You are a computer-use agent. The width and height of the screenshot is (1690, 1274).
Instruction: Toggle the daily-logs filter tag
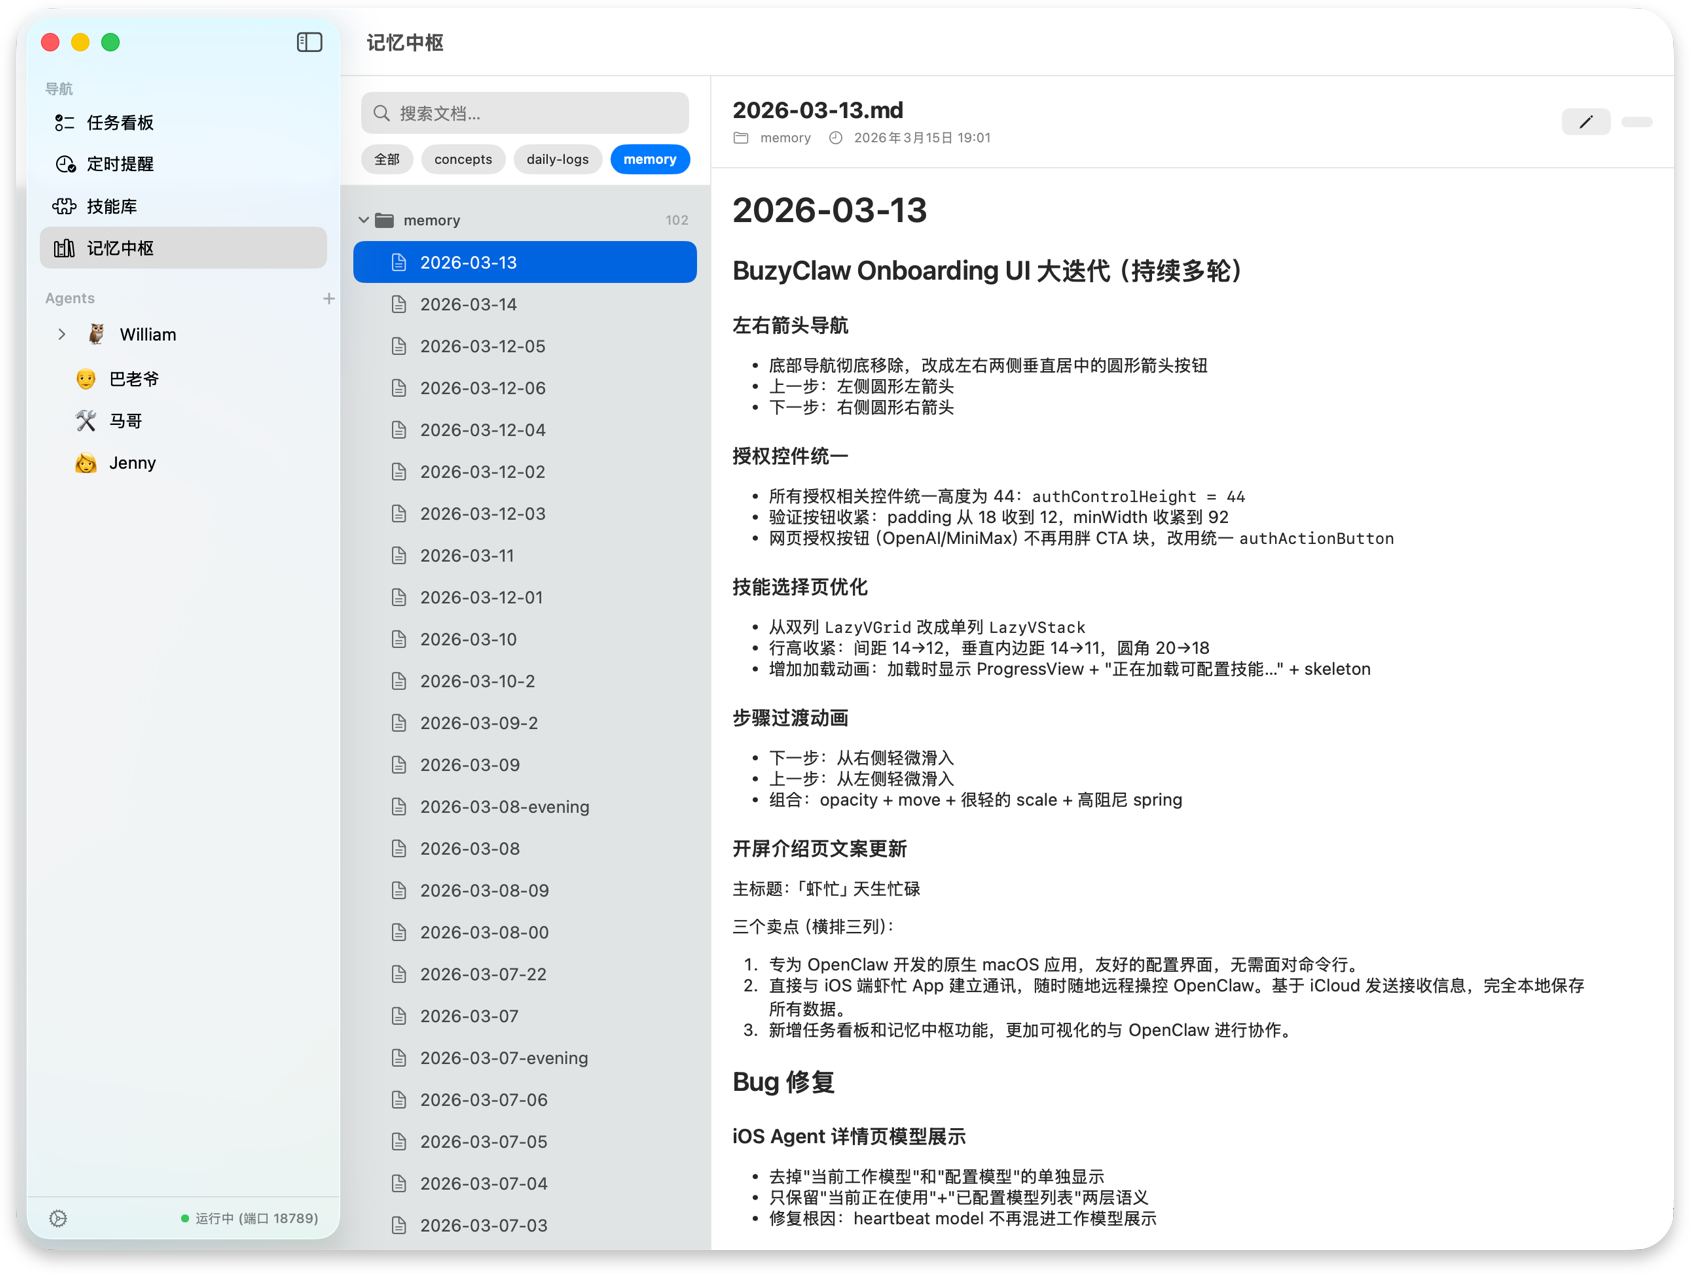(557, 159)
